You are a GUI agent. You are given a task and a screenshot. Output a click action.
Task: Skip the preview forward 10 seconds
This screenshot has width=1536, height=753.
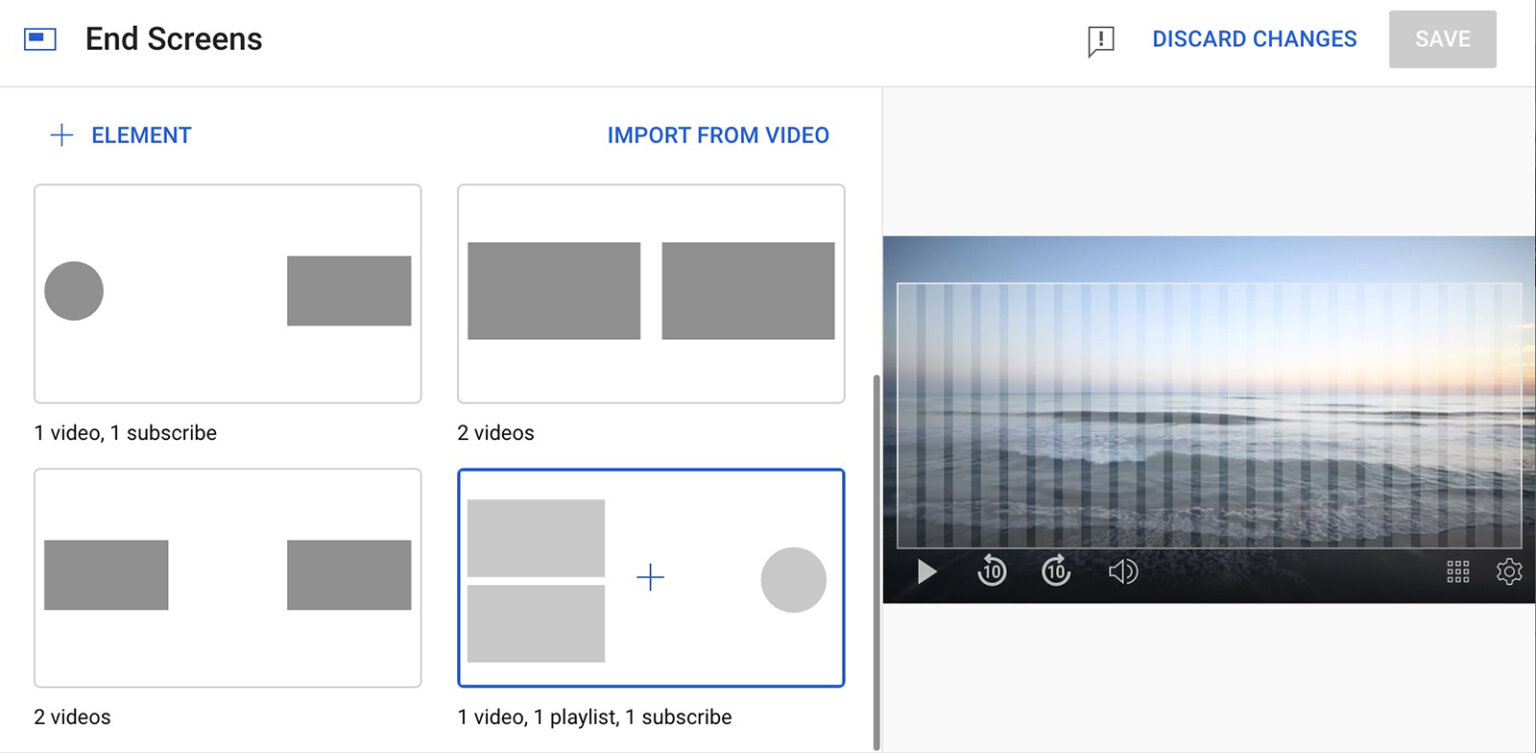(1055, 571)
